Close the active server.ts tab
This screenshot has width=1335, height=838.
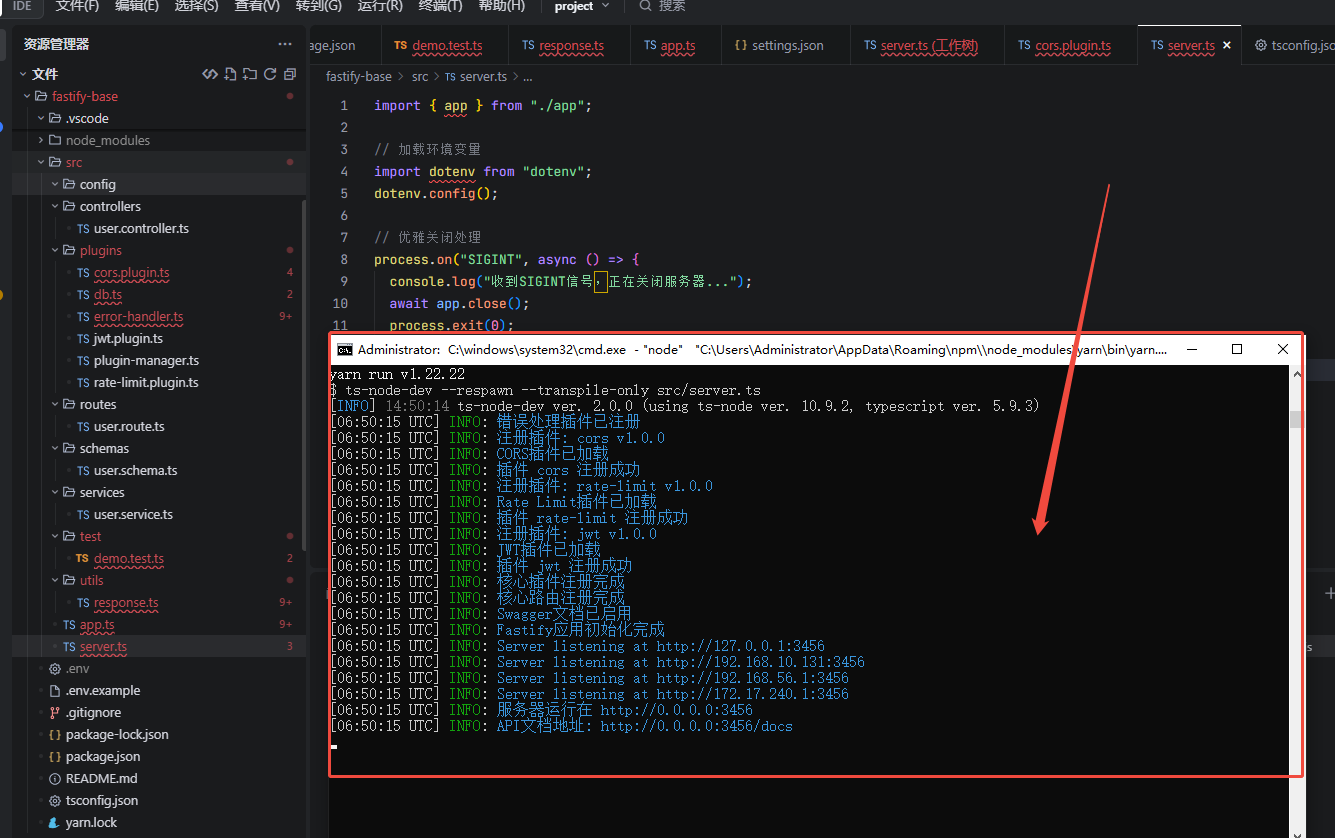point(1227,46)
